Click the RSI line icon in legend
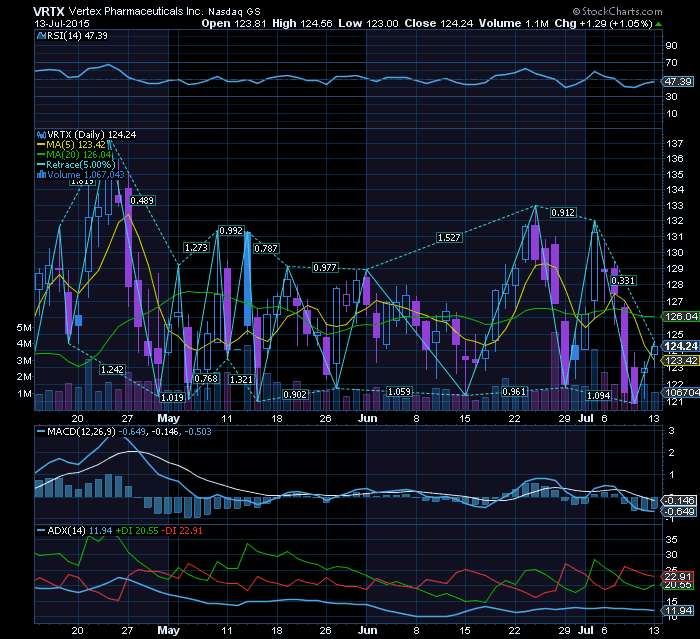The image size is (700, 639). (42, 36)
